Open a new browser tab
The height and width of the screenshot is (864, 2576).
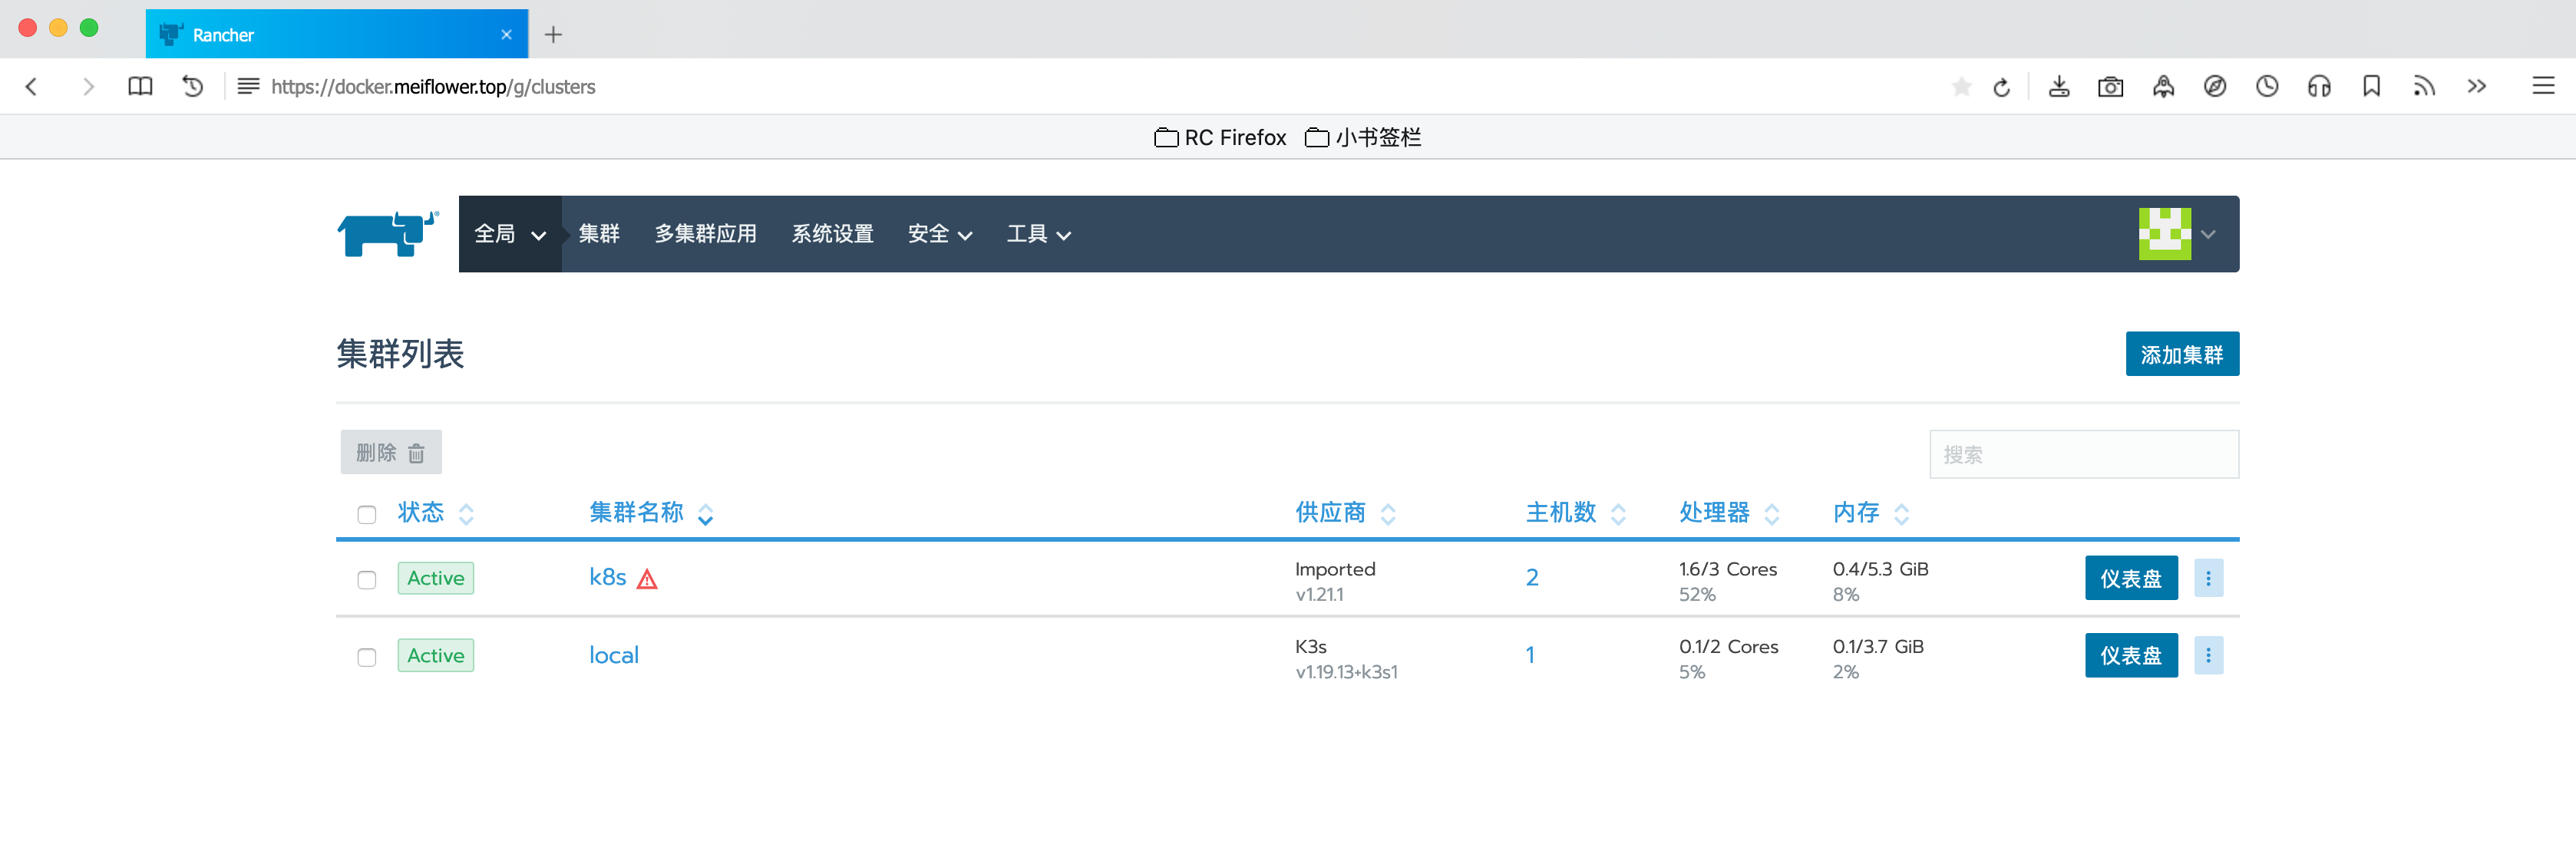[x=553, y=35]
